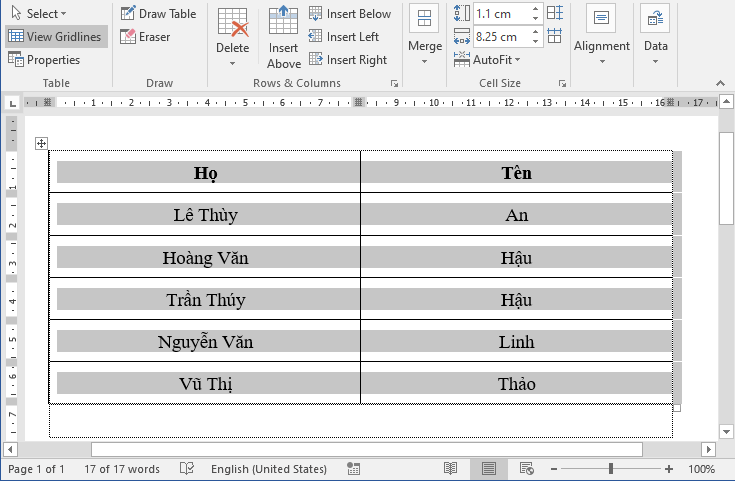Click the cell Thảo

[517, 383]
